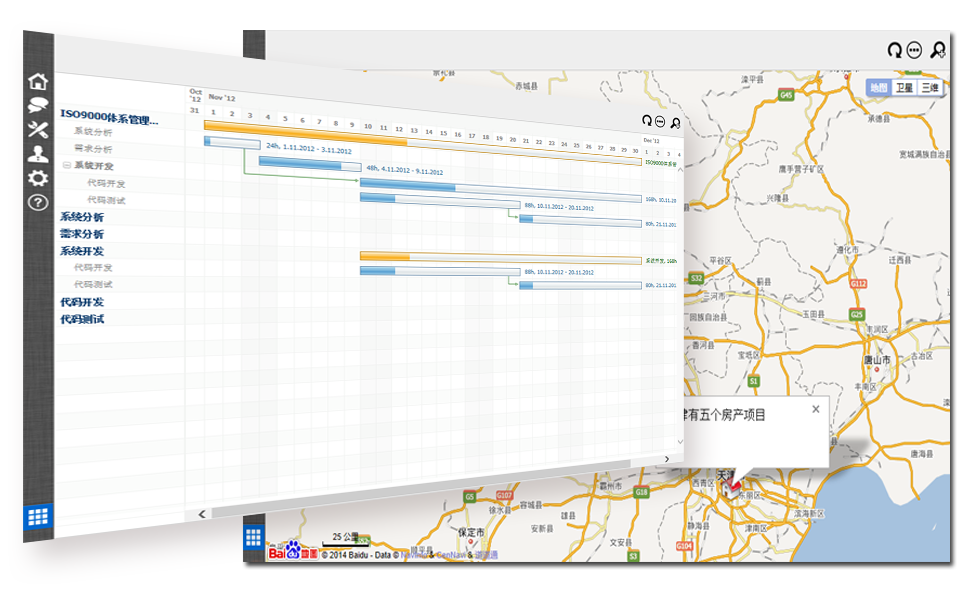
Task: Close the 房产项目 info popup
Action: 816,409
